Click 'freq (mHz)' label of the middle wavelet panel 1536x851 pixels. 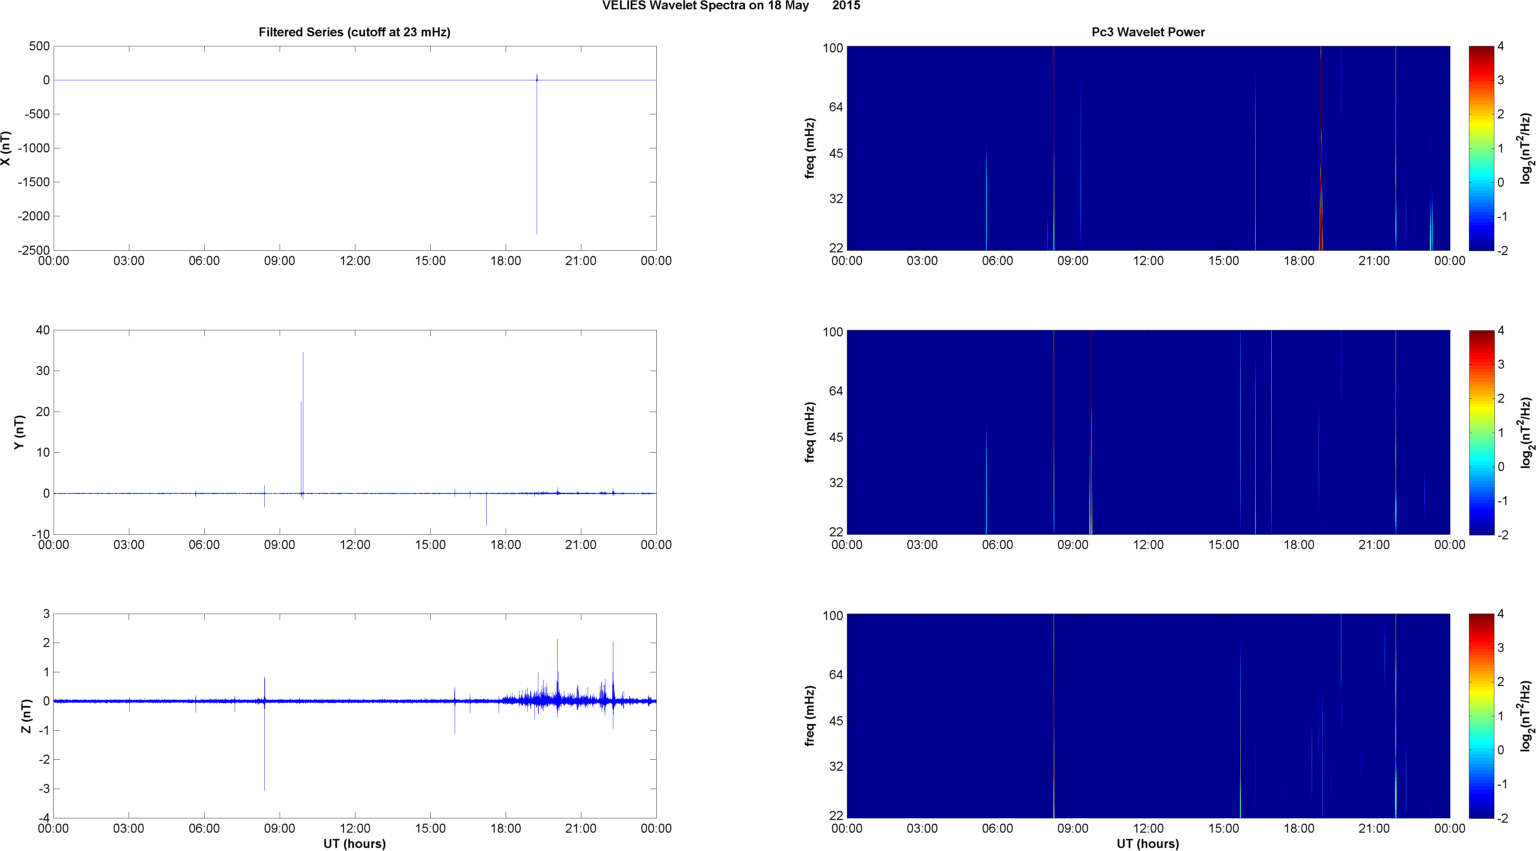[x=810, y=432]
